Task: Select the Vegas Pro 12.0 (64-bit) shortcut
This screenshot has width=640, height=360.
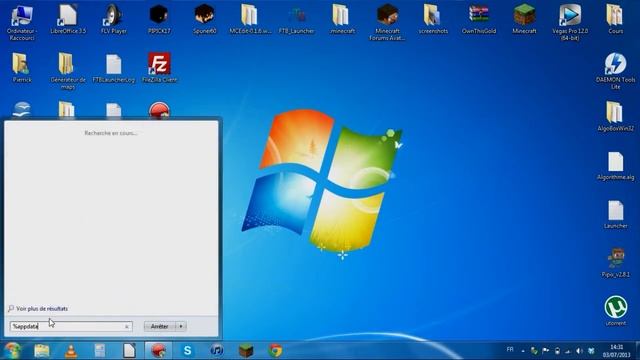Action: point(570,22)
